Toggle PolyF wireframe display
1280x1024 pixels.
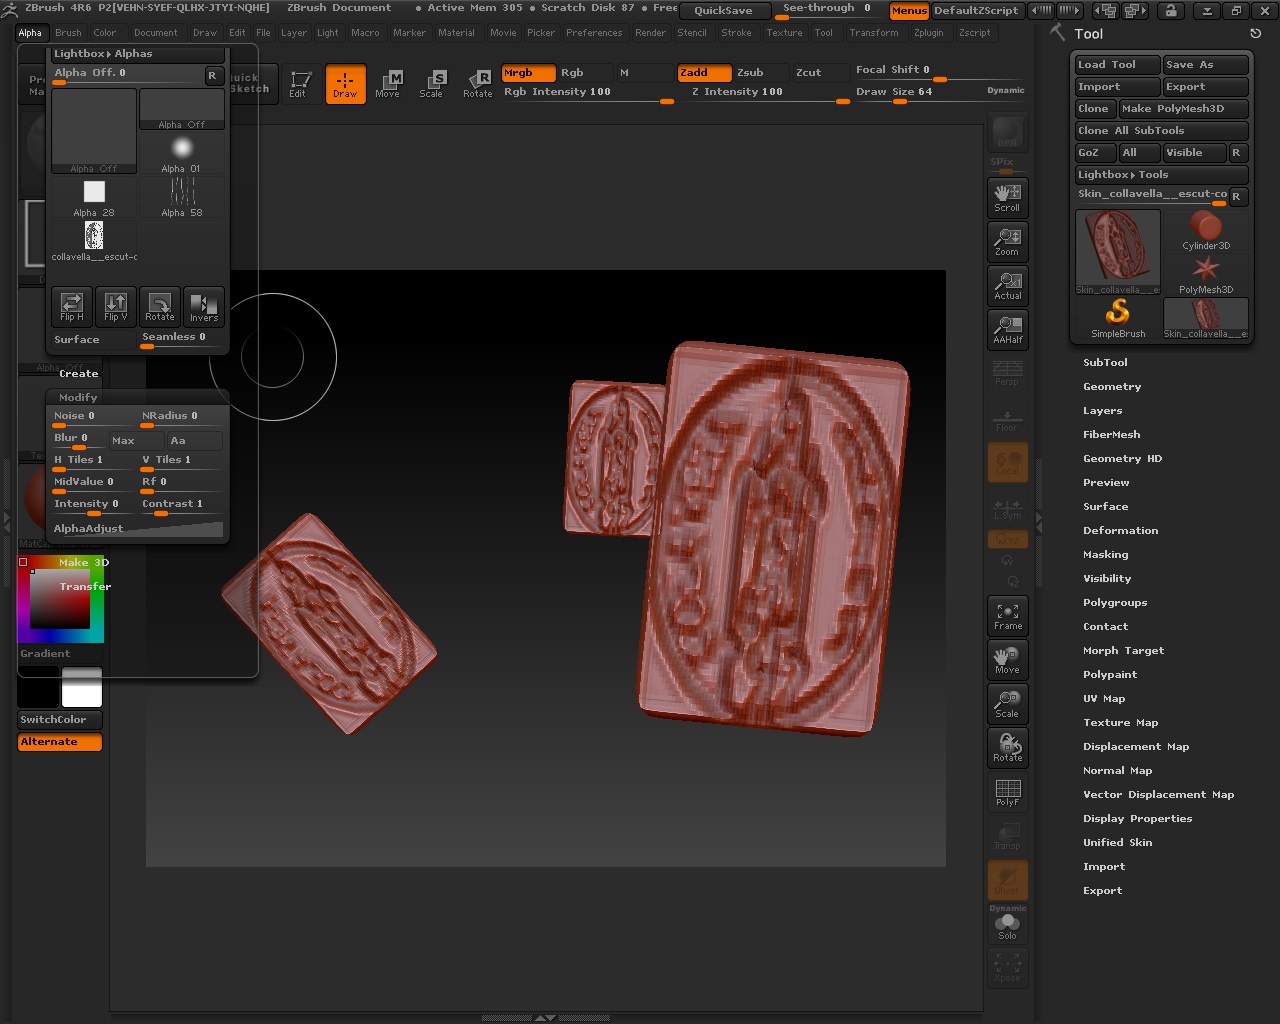[x=1007, y=791]
